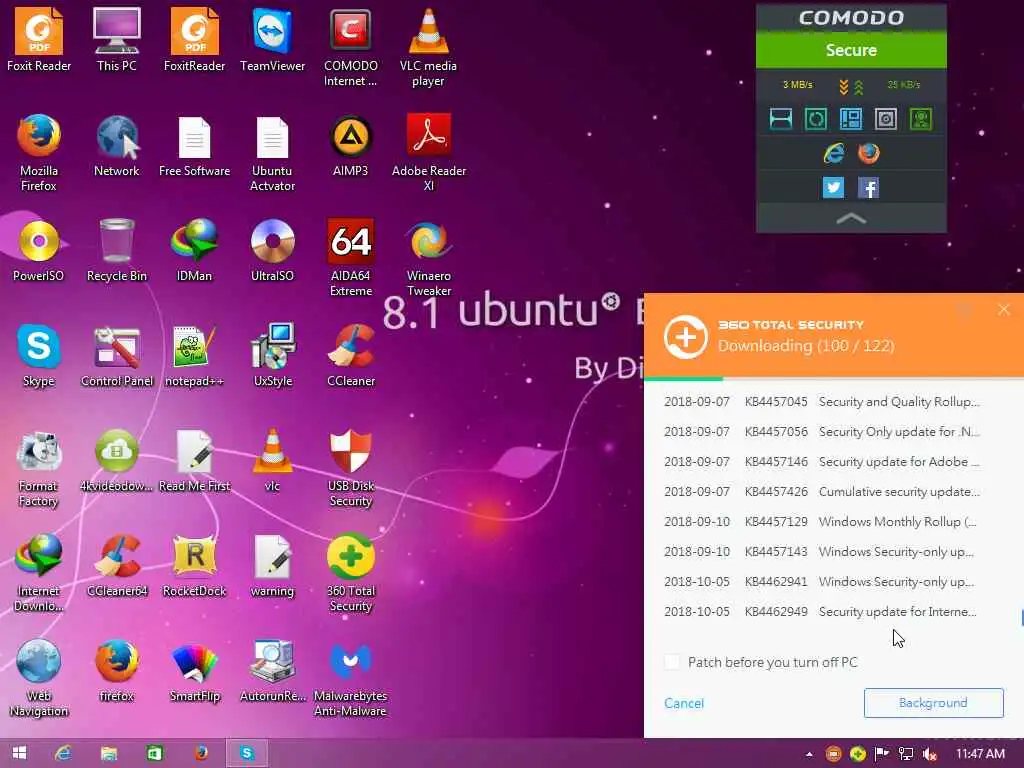Collapse the COMODO widget with chevron
The width and height of the screenshot is (1024, 768).
coord(851,219)
